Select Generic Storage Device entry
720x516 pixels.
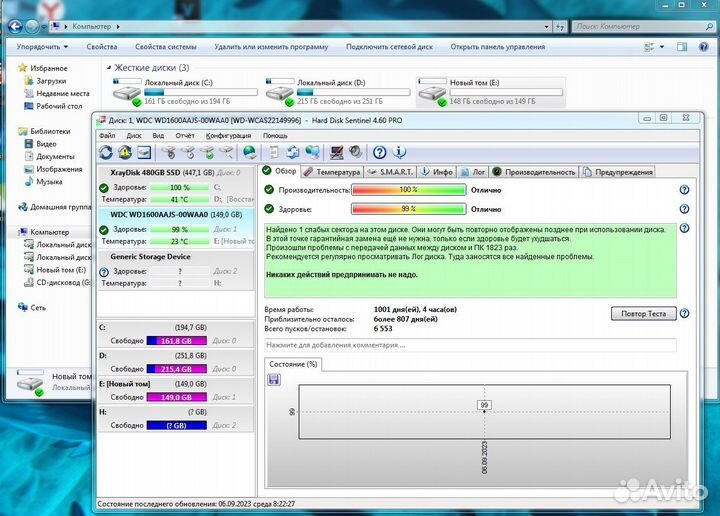(x=176, y=270)
